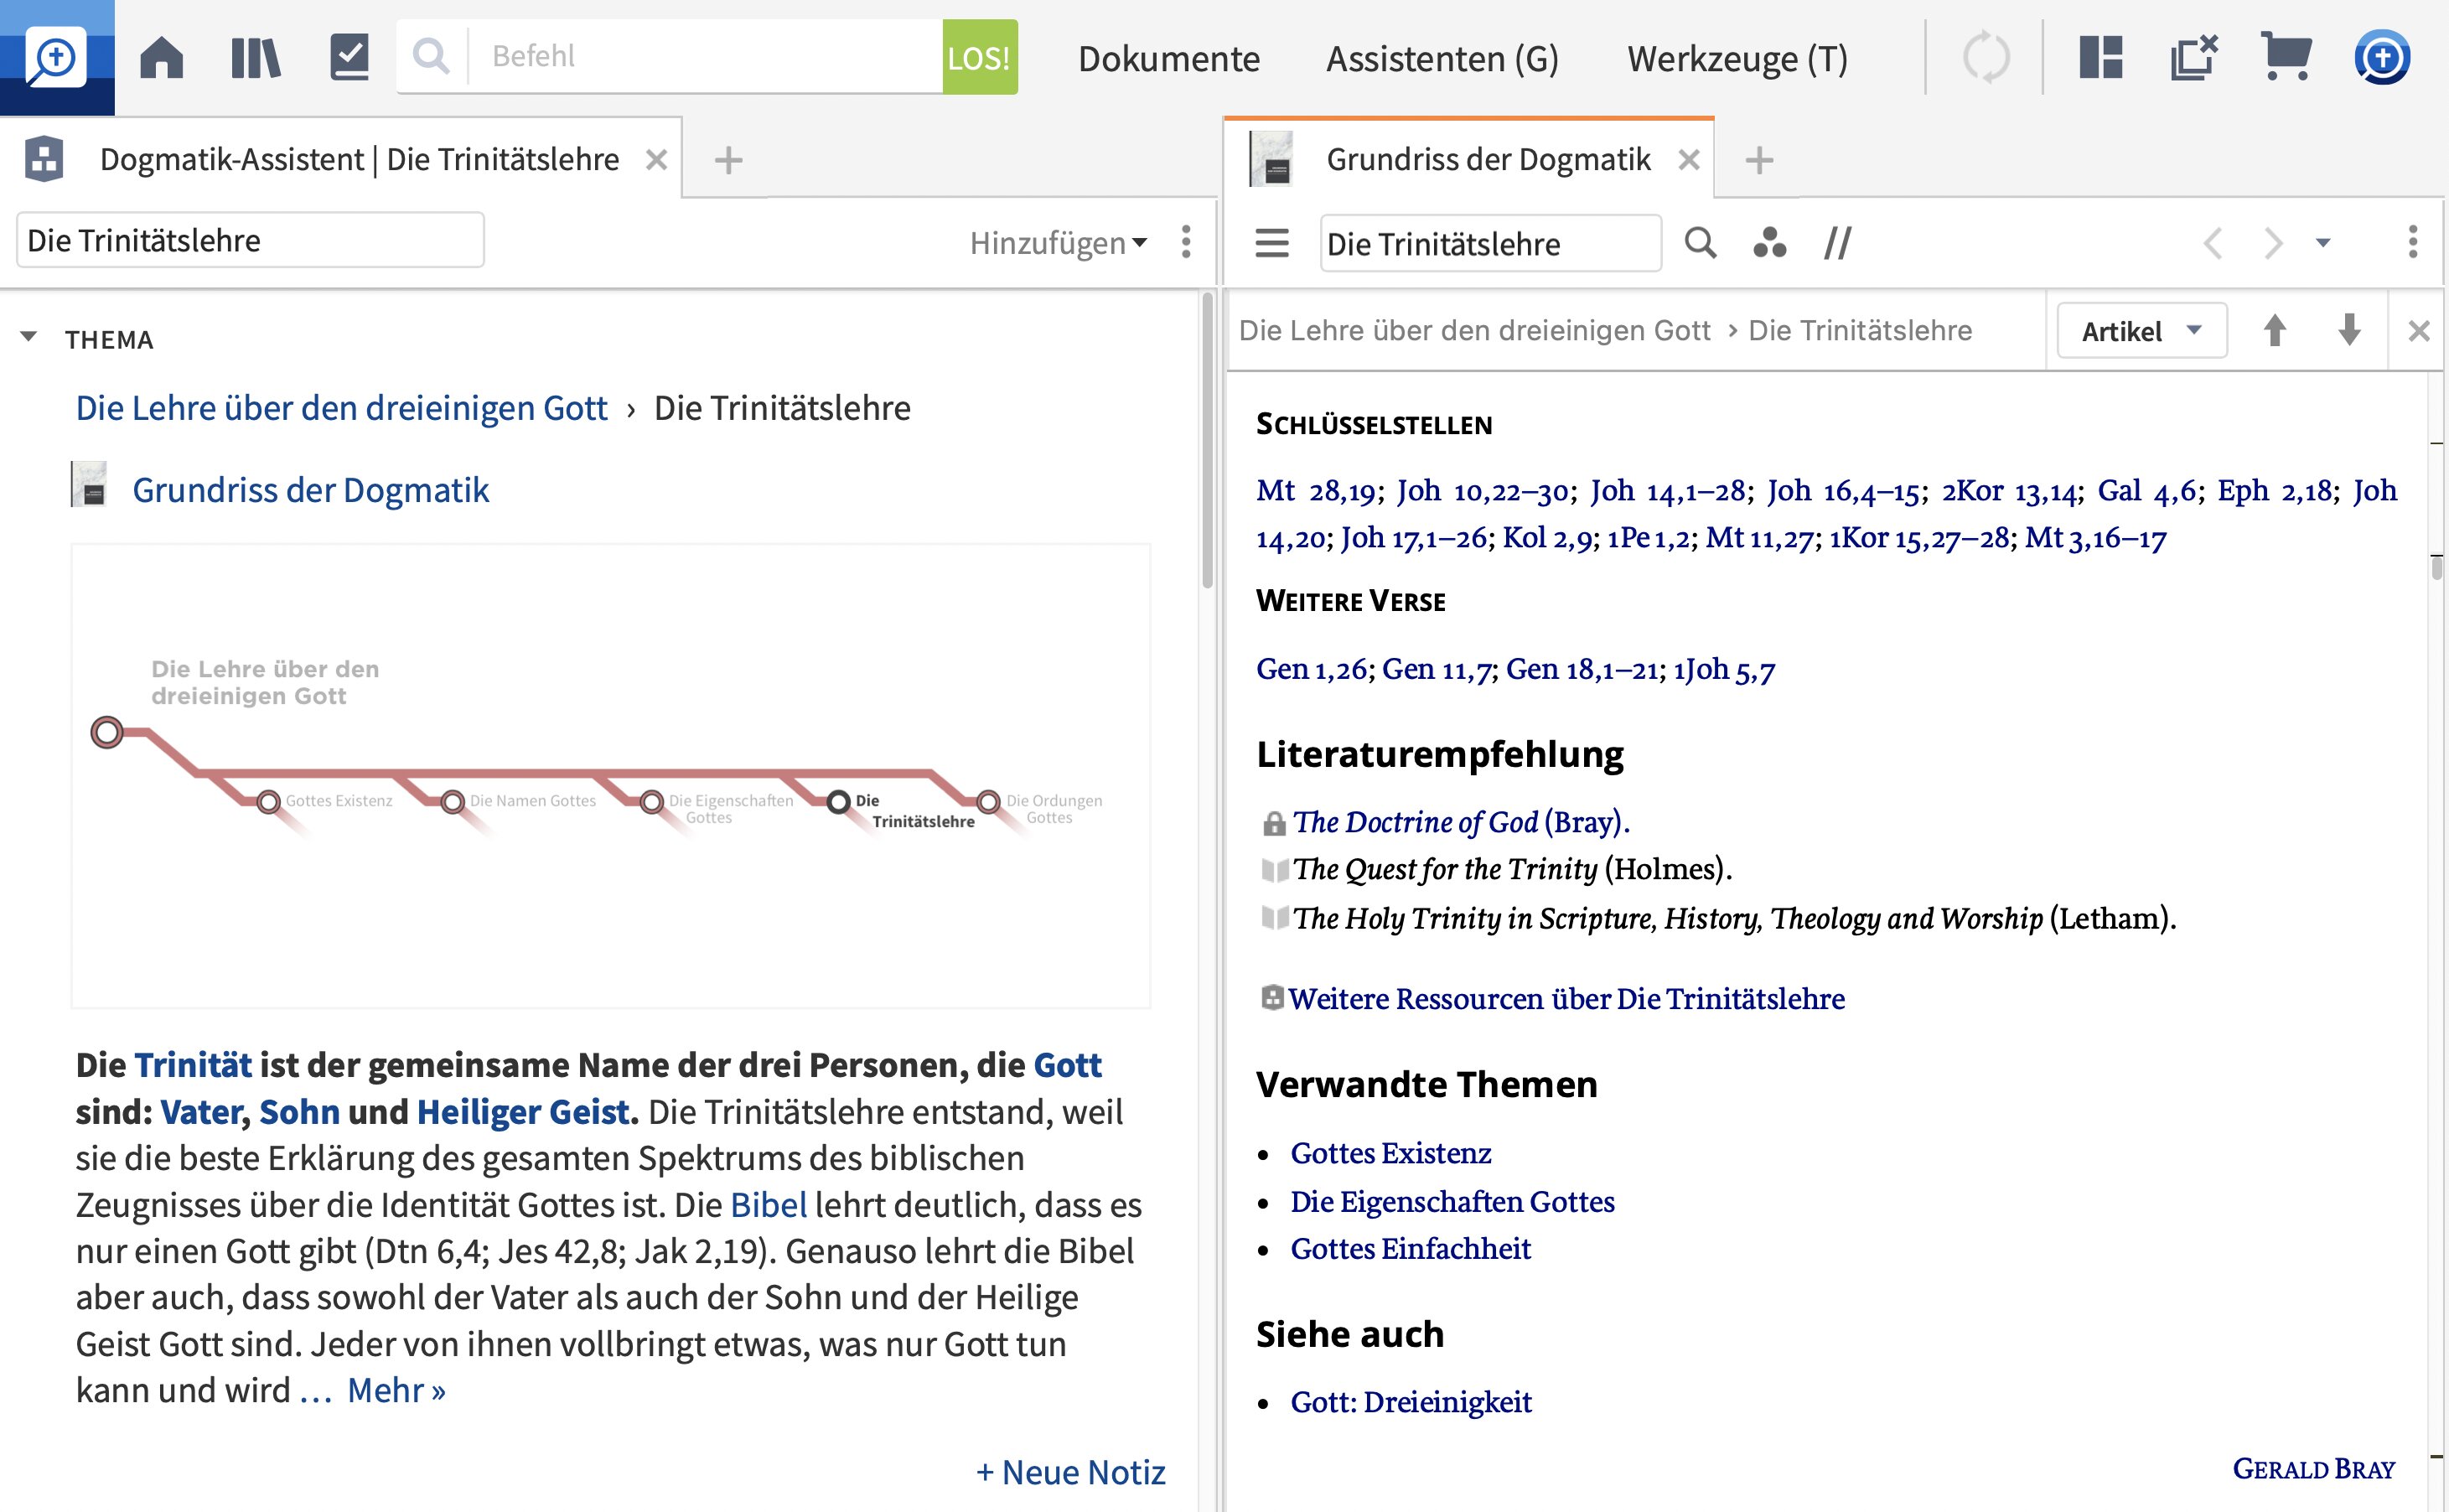The image size is (2449, 1512).
Task: Click the parallel resources slashes icon
Action: click(1837, 243)
